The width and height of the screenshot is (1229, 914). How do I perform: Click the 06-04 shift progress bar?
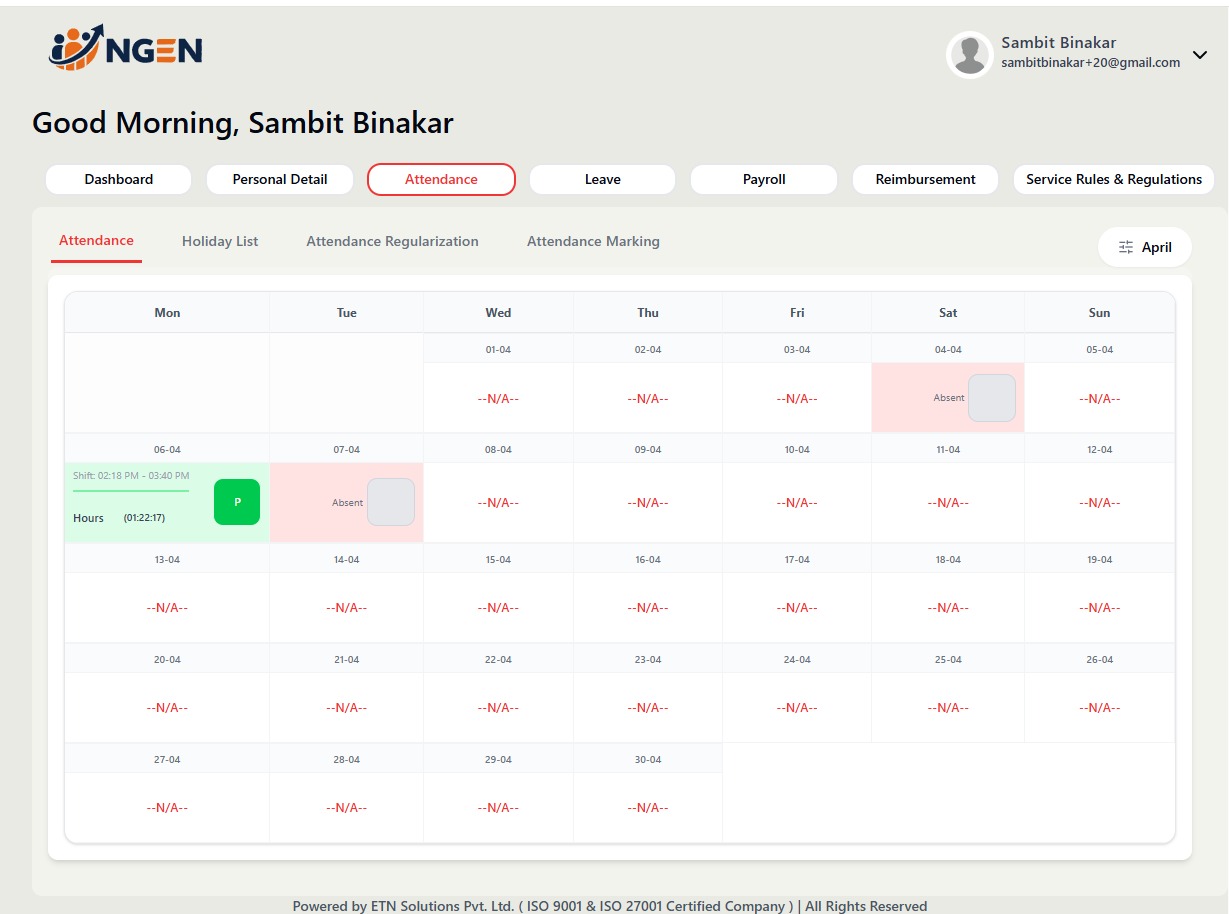tap(131, 491)
